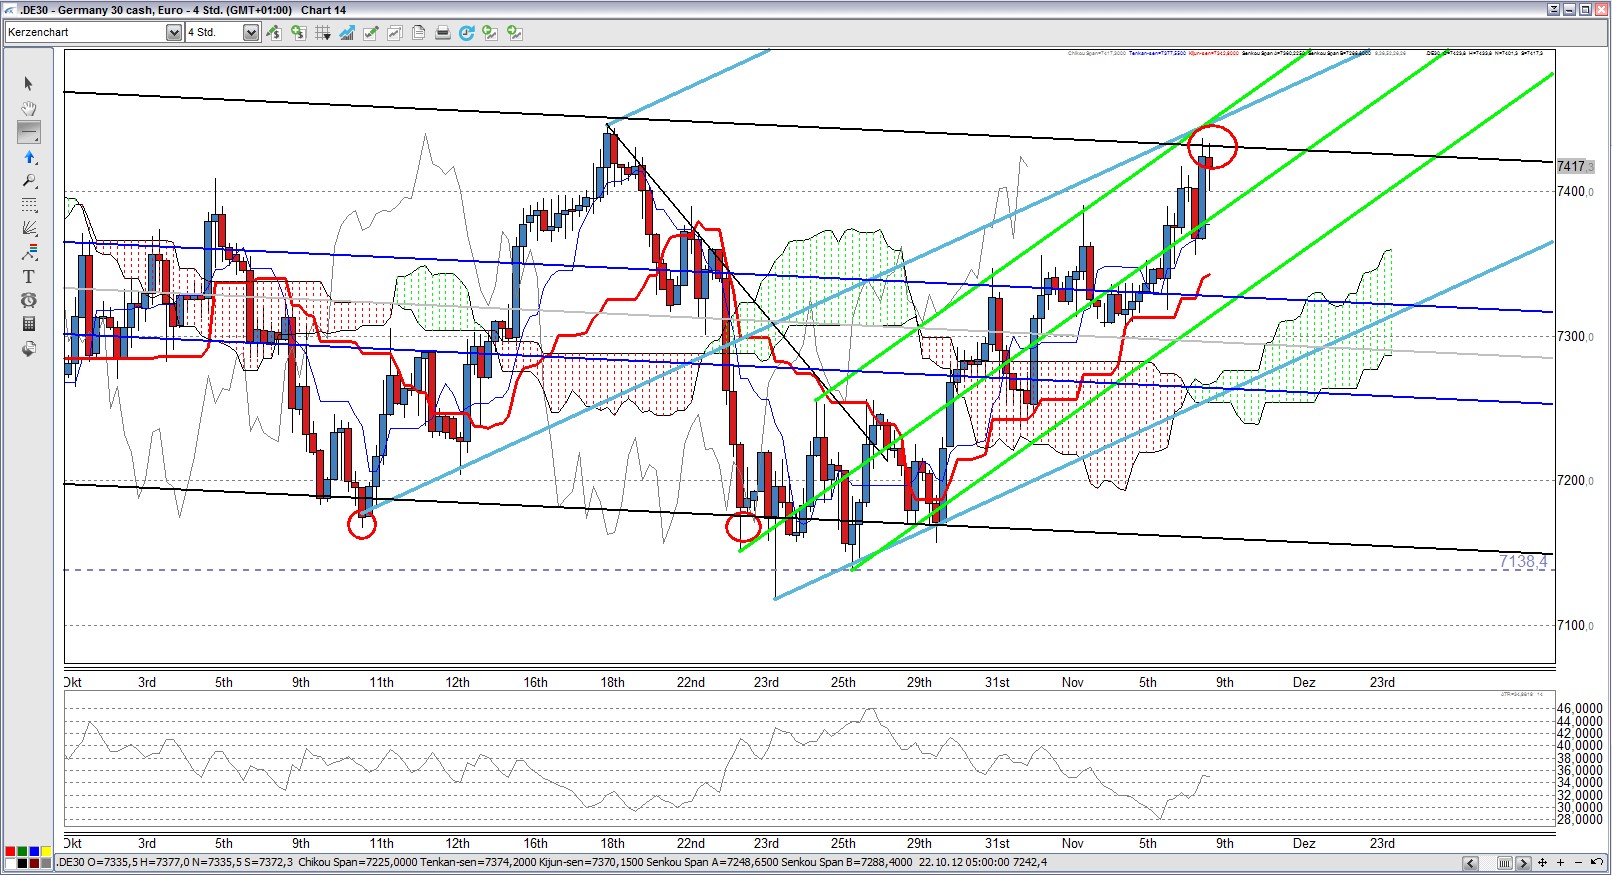The height and width of the screenshot is (875, 1612).
Task: Select the arrow pointer tool
Action: coord(28,84)
